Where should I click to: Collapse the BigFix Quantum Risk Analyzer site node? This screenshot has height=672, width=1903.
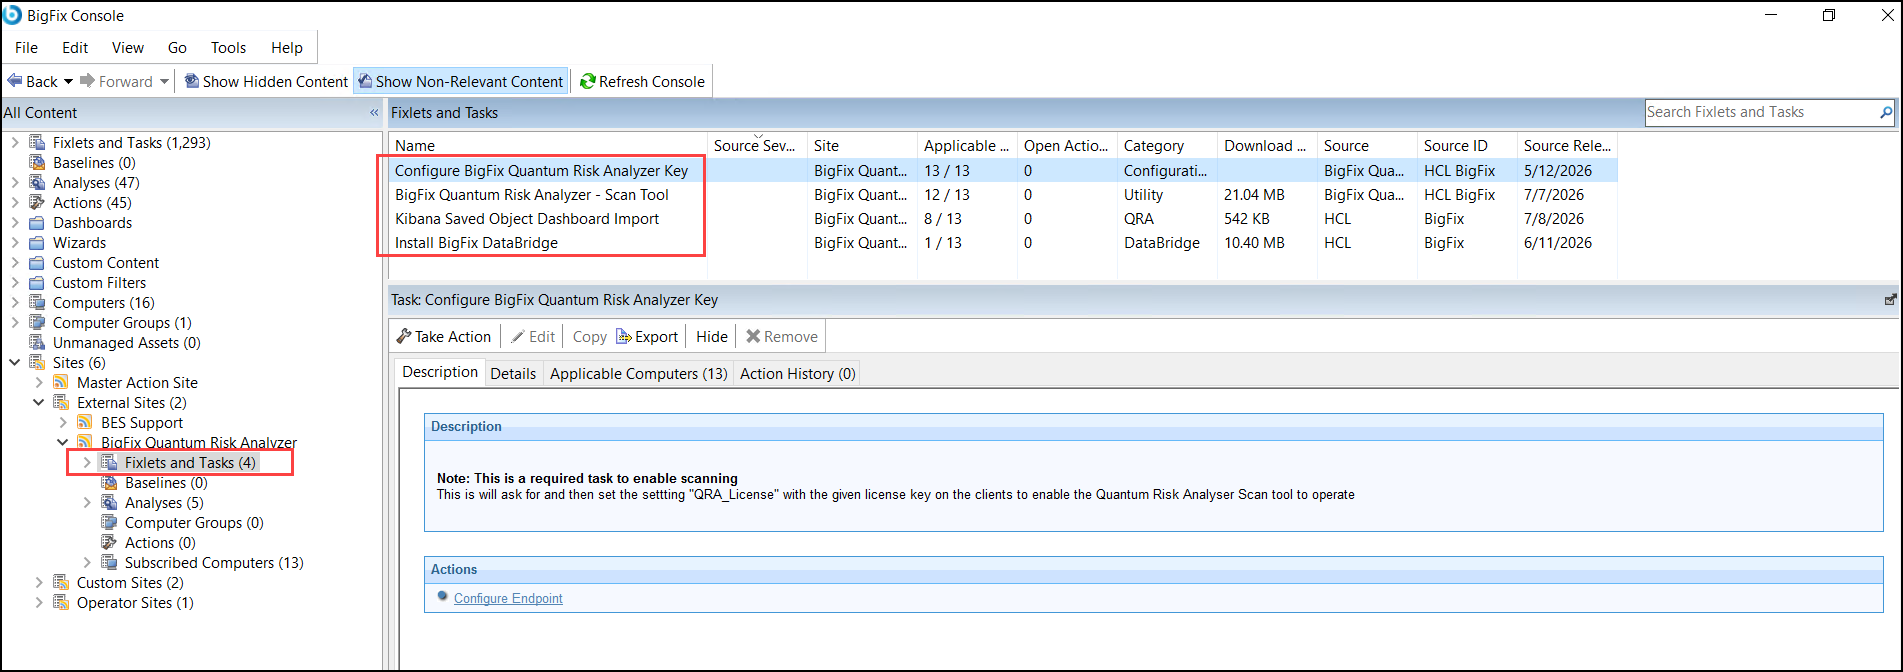[63, 442]
